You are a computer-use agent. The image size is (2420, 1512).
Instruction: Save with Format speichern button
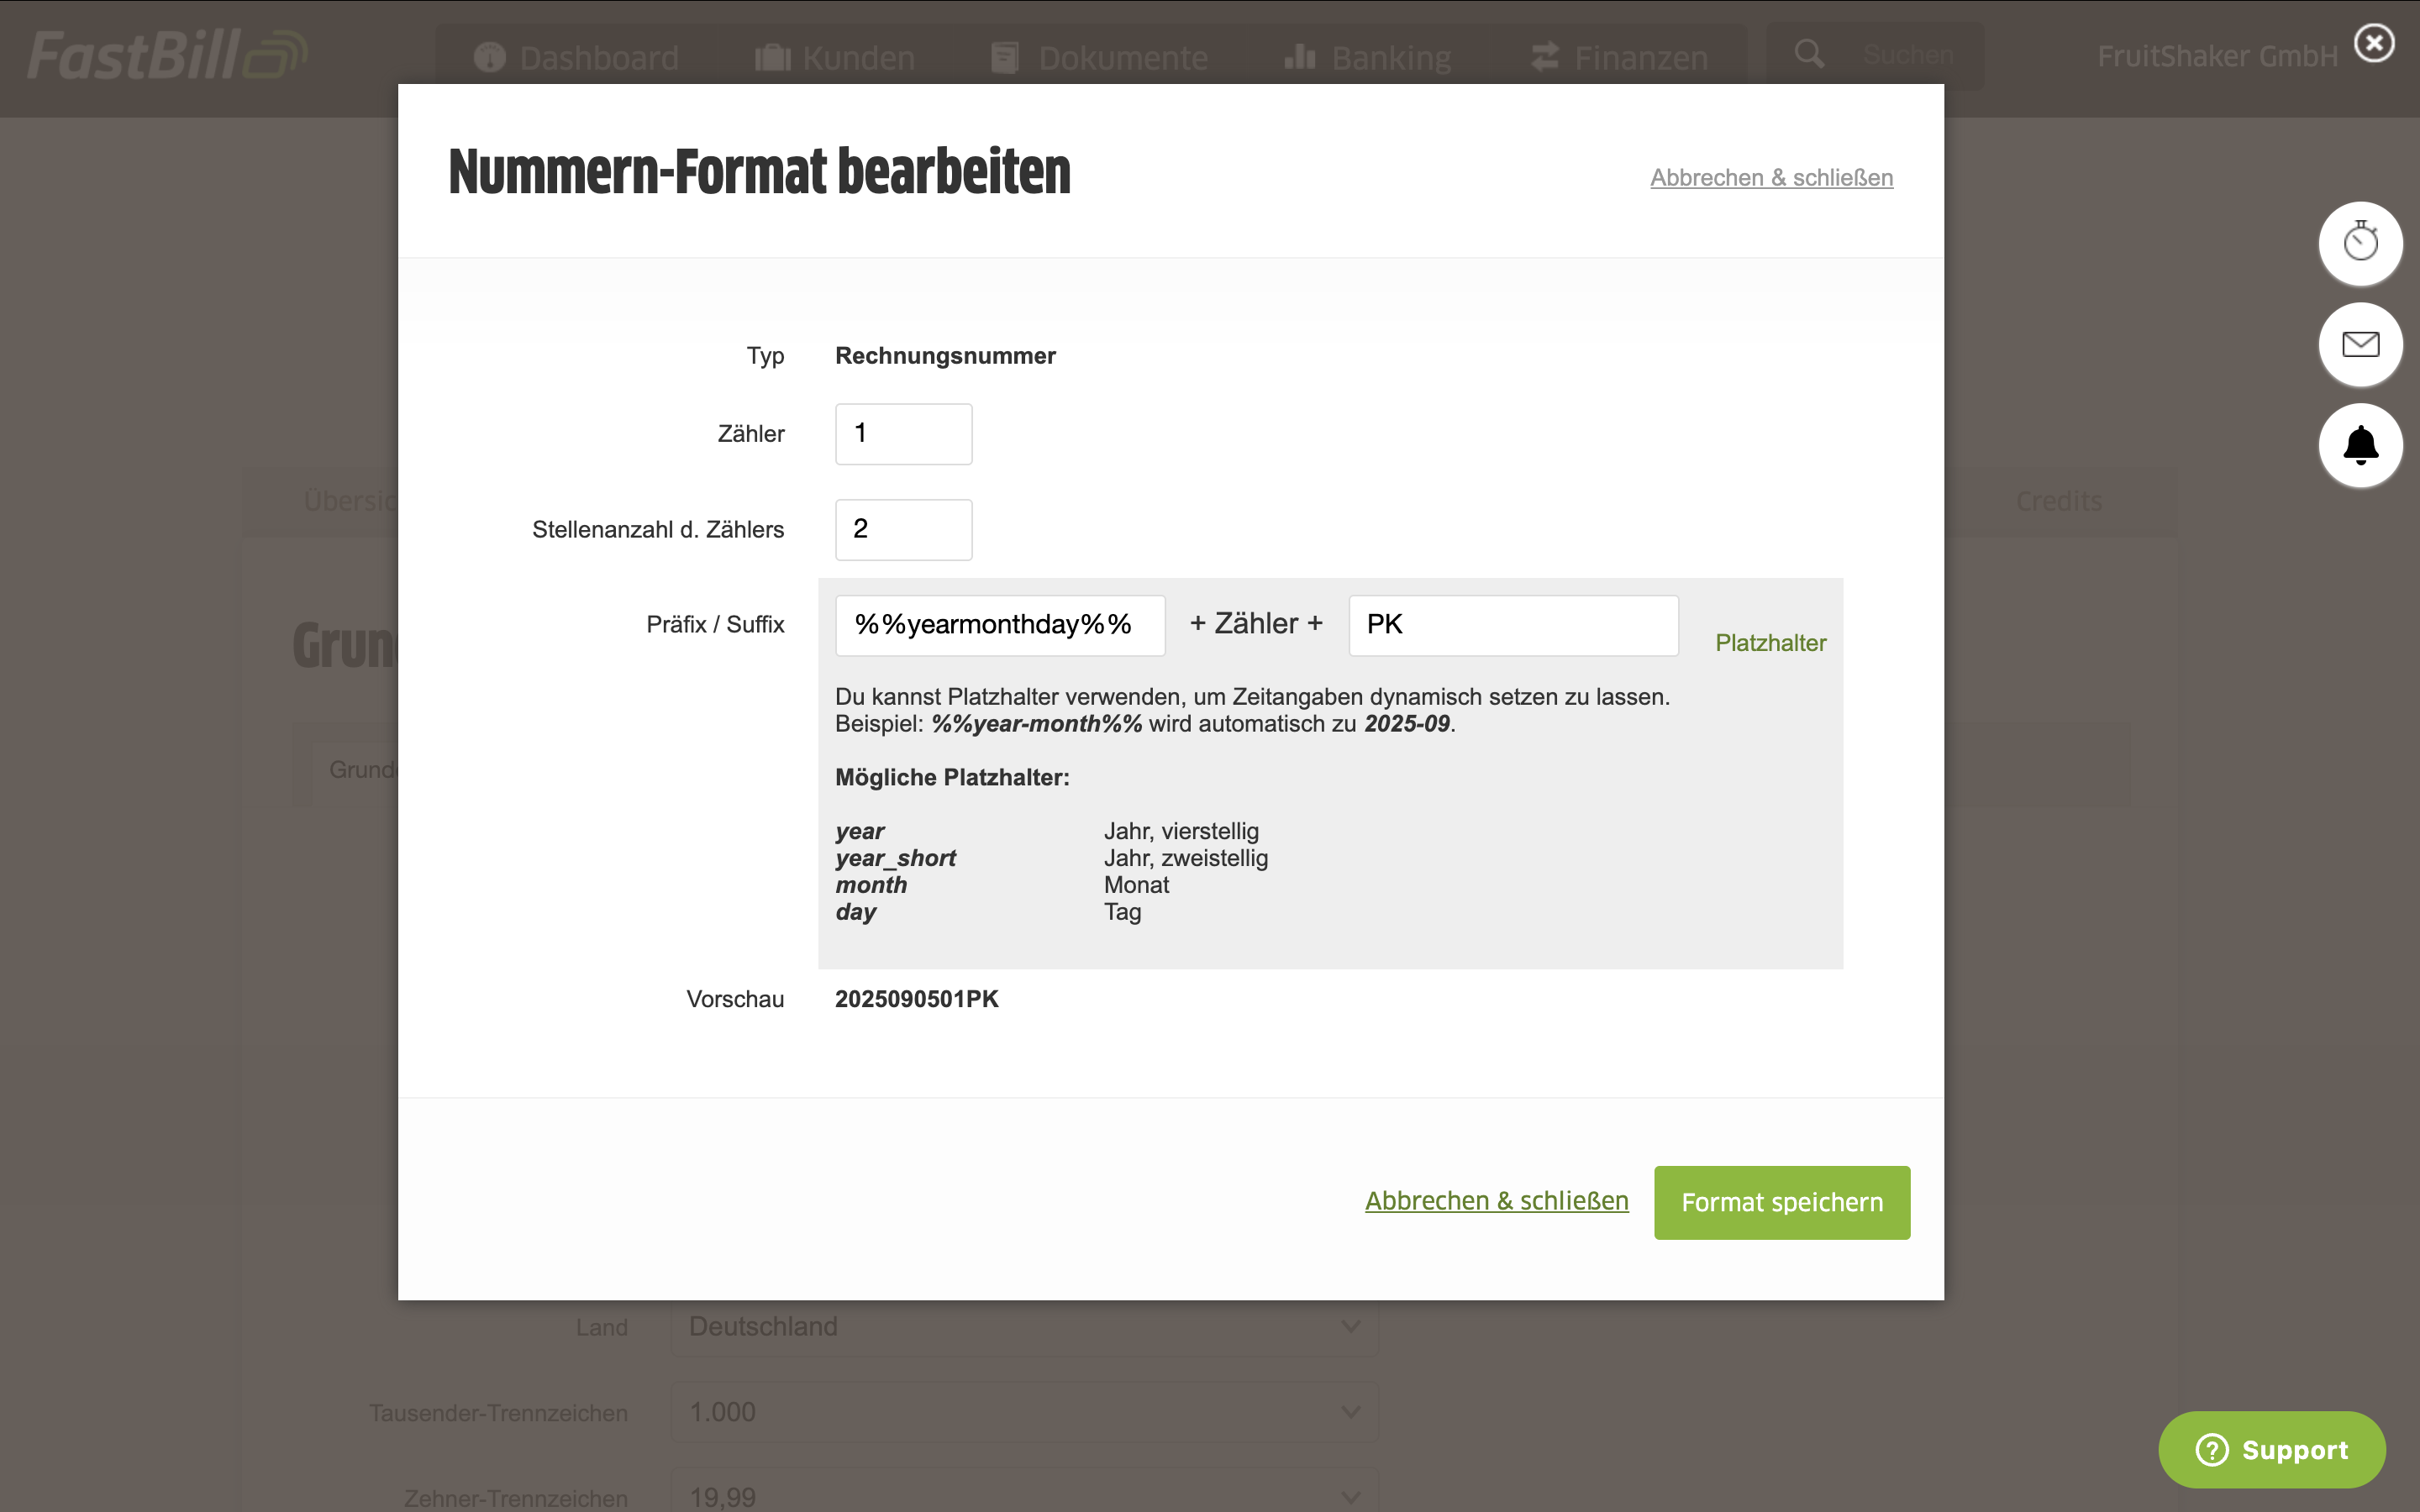click(x=1782, y=1202)
